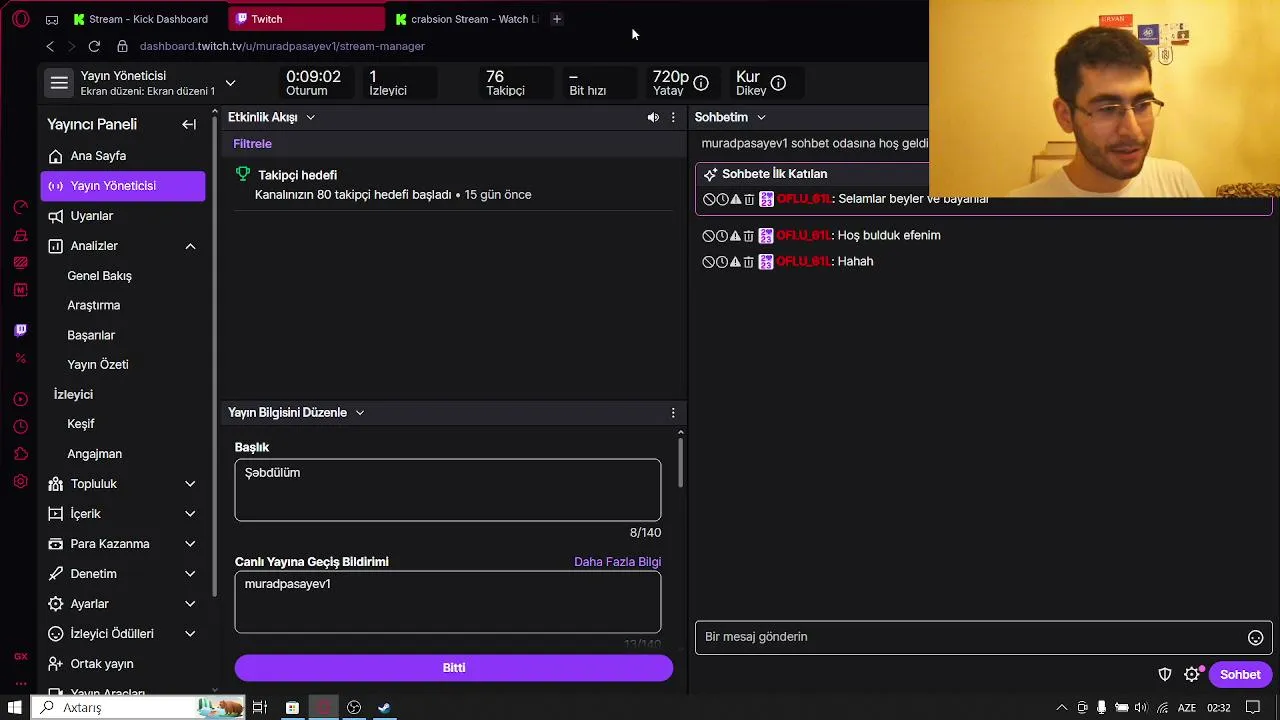Collapse the Yayıncı Paneli sidebar arrow
The height and width of the screenshot is (720, 1280).
(189, 124)
